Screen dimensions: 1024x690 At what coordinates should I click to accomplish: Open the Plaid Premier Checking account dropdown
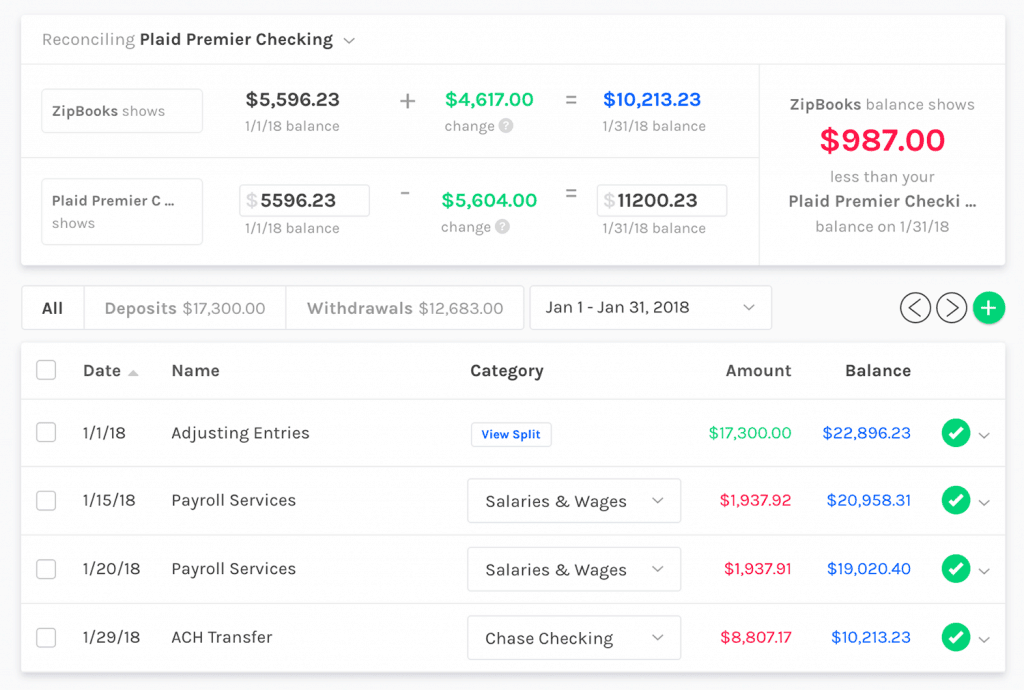(x=348, y=40)
